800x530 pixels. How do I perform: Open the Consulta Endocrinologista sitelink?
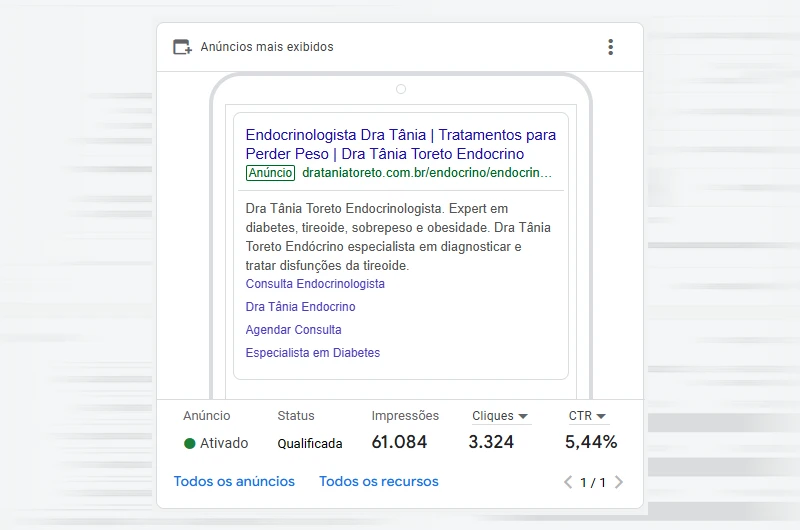(315, 284)
